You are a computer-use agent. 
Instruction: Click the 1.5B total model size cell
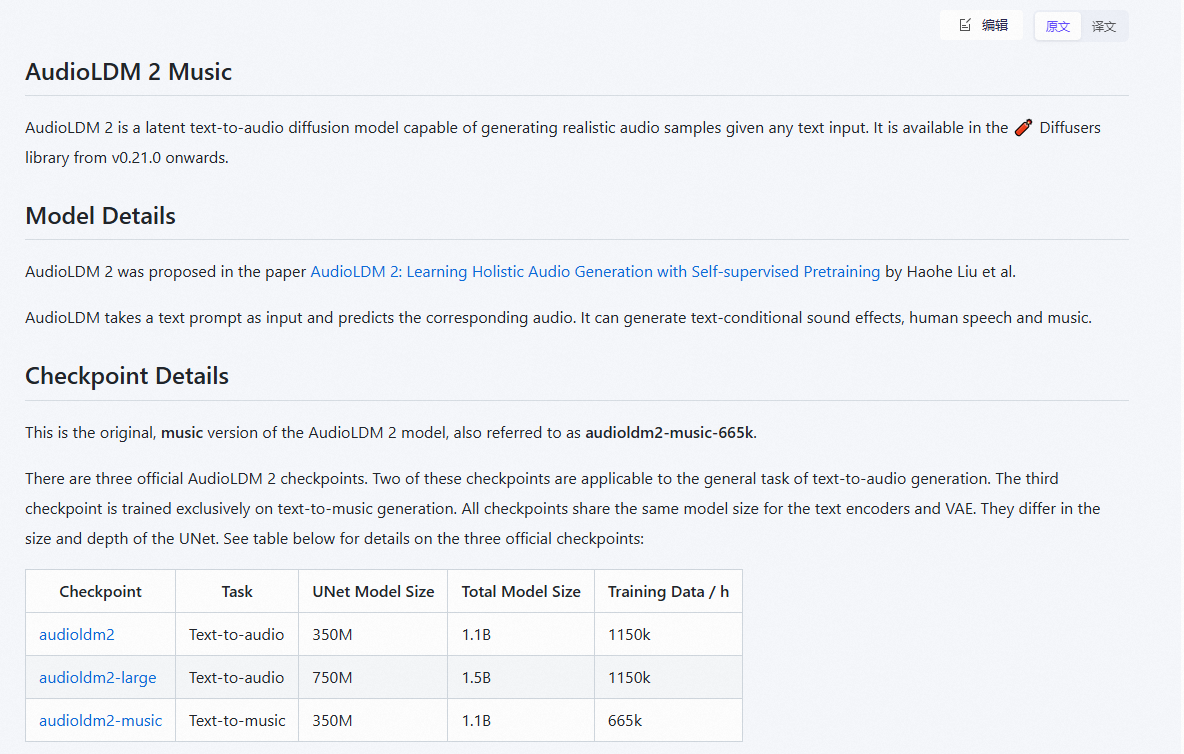click(x=476, y=678)
